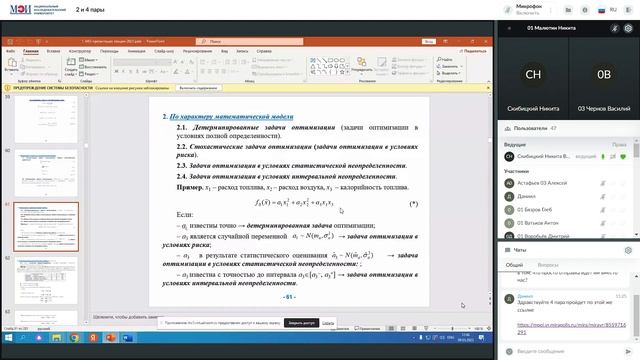Switch to Анимация ribbon tab

(x=137, y=51)
